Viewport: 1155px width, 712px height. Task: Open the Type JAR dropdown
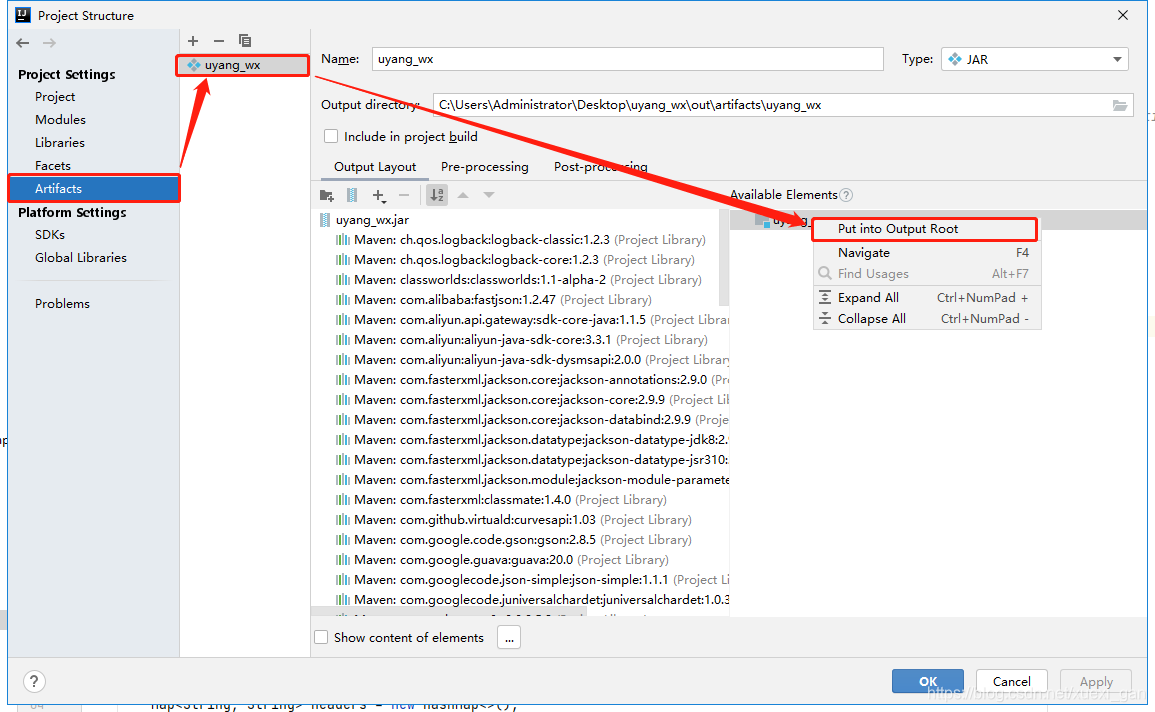(1035, 59)
